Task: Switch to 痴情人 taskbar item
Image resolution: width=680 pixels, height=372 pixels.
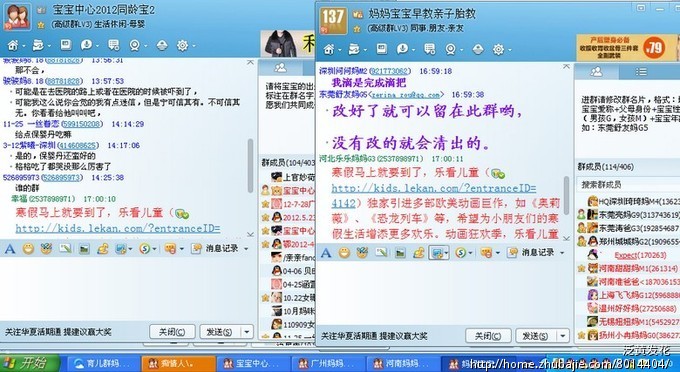Action: pyautogui.click(x=179, y=363)
